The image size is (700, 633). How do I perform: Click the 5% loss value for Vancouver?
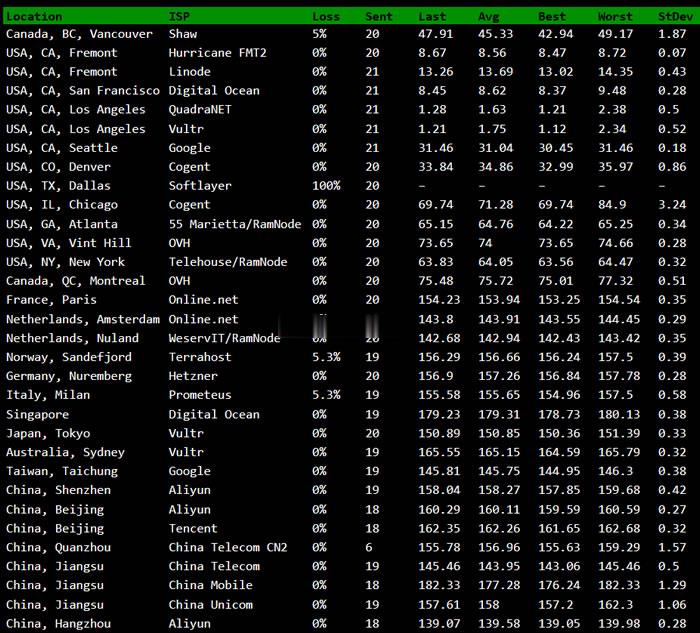[x=319, y=34]
